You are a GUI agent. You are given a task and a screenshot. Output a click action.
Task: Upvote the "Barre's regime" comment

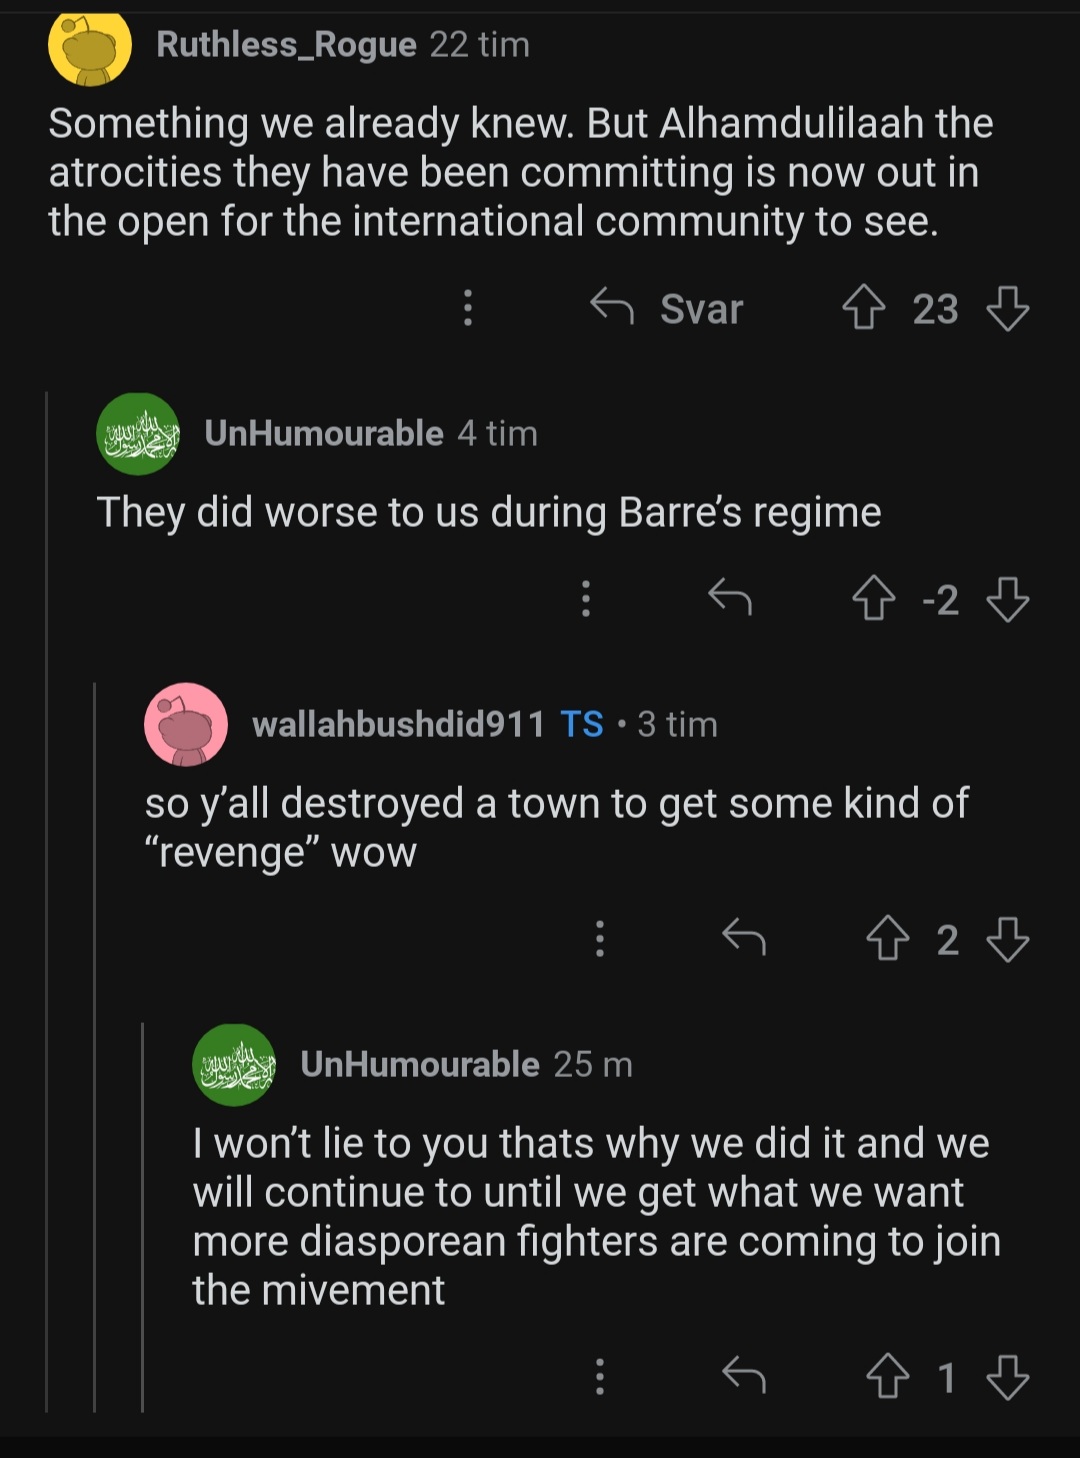873,599
